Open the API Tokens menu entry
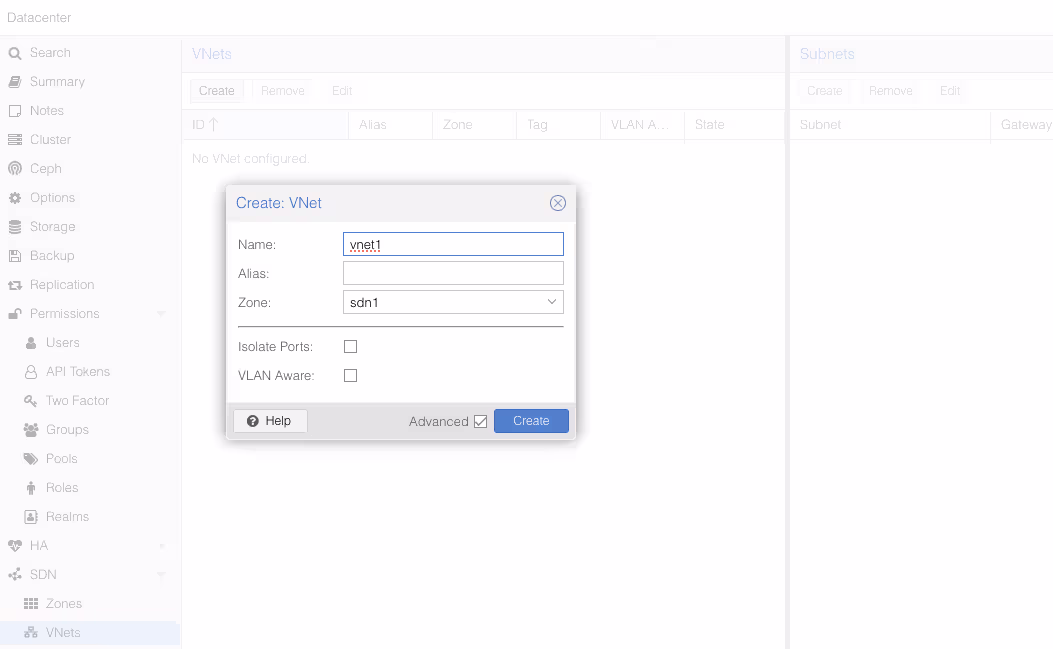Image resolution: width=1053 pixels, height=649 pixels. [x=77, y=372]
